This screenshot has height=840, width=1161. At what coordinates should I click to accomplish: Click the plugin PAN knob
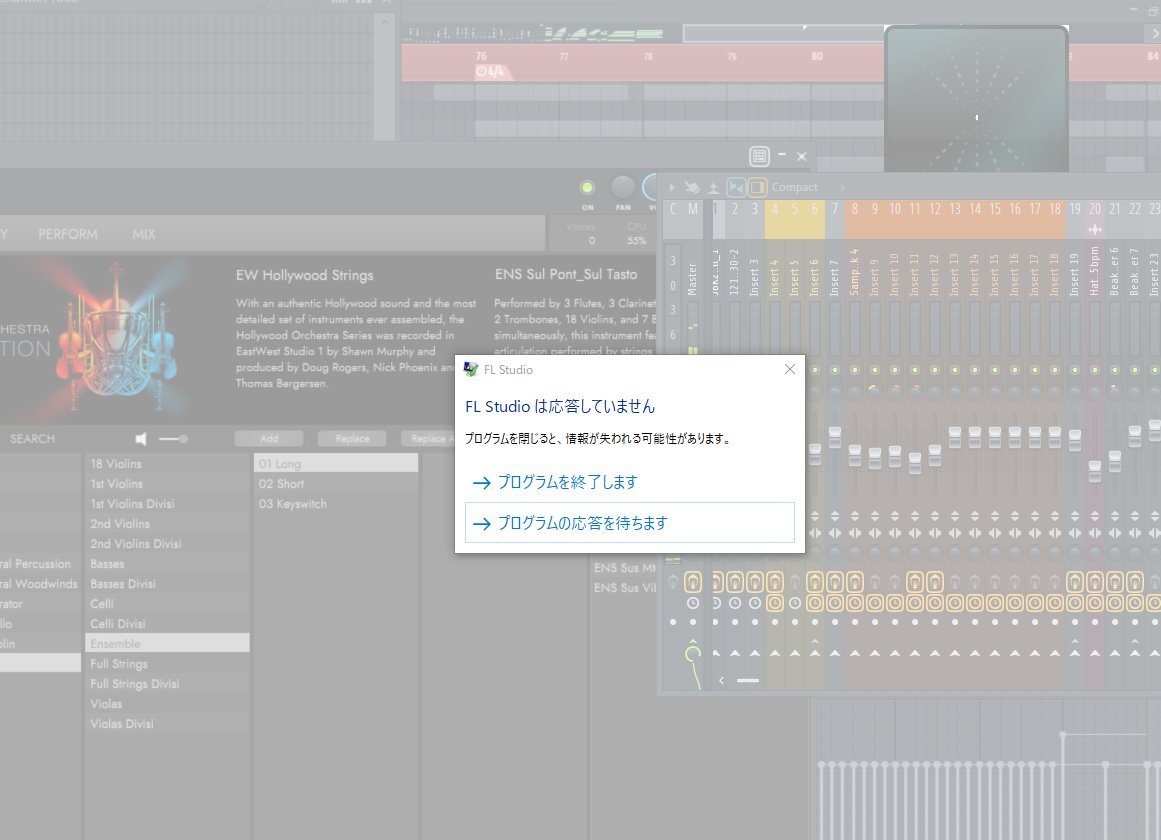tap(623, 187)
